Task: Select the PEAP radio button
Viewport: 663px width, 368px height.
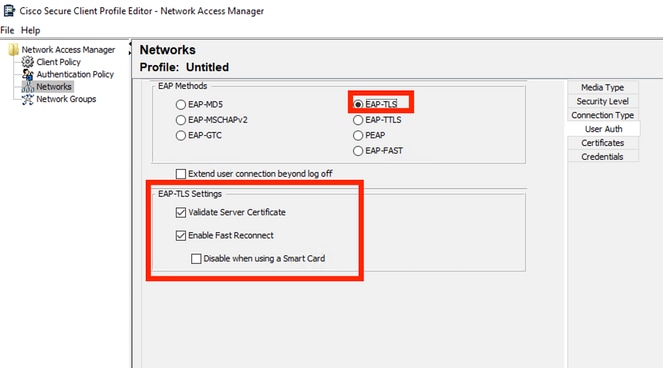Action: coord(358,135)
